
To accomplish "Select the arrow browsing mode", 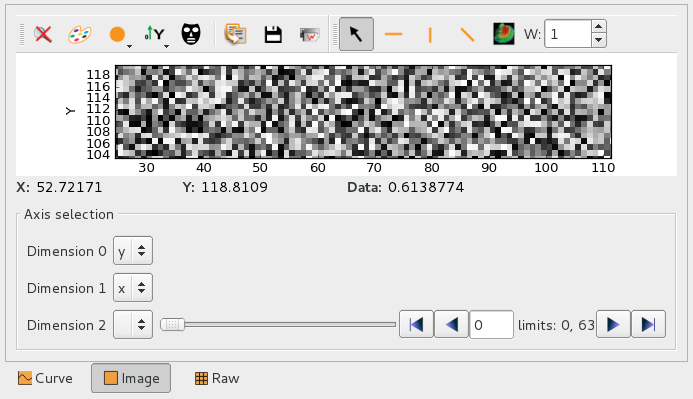I will click(x=356, y=34).
